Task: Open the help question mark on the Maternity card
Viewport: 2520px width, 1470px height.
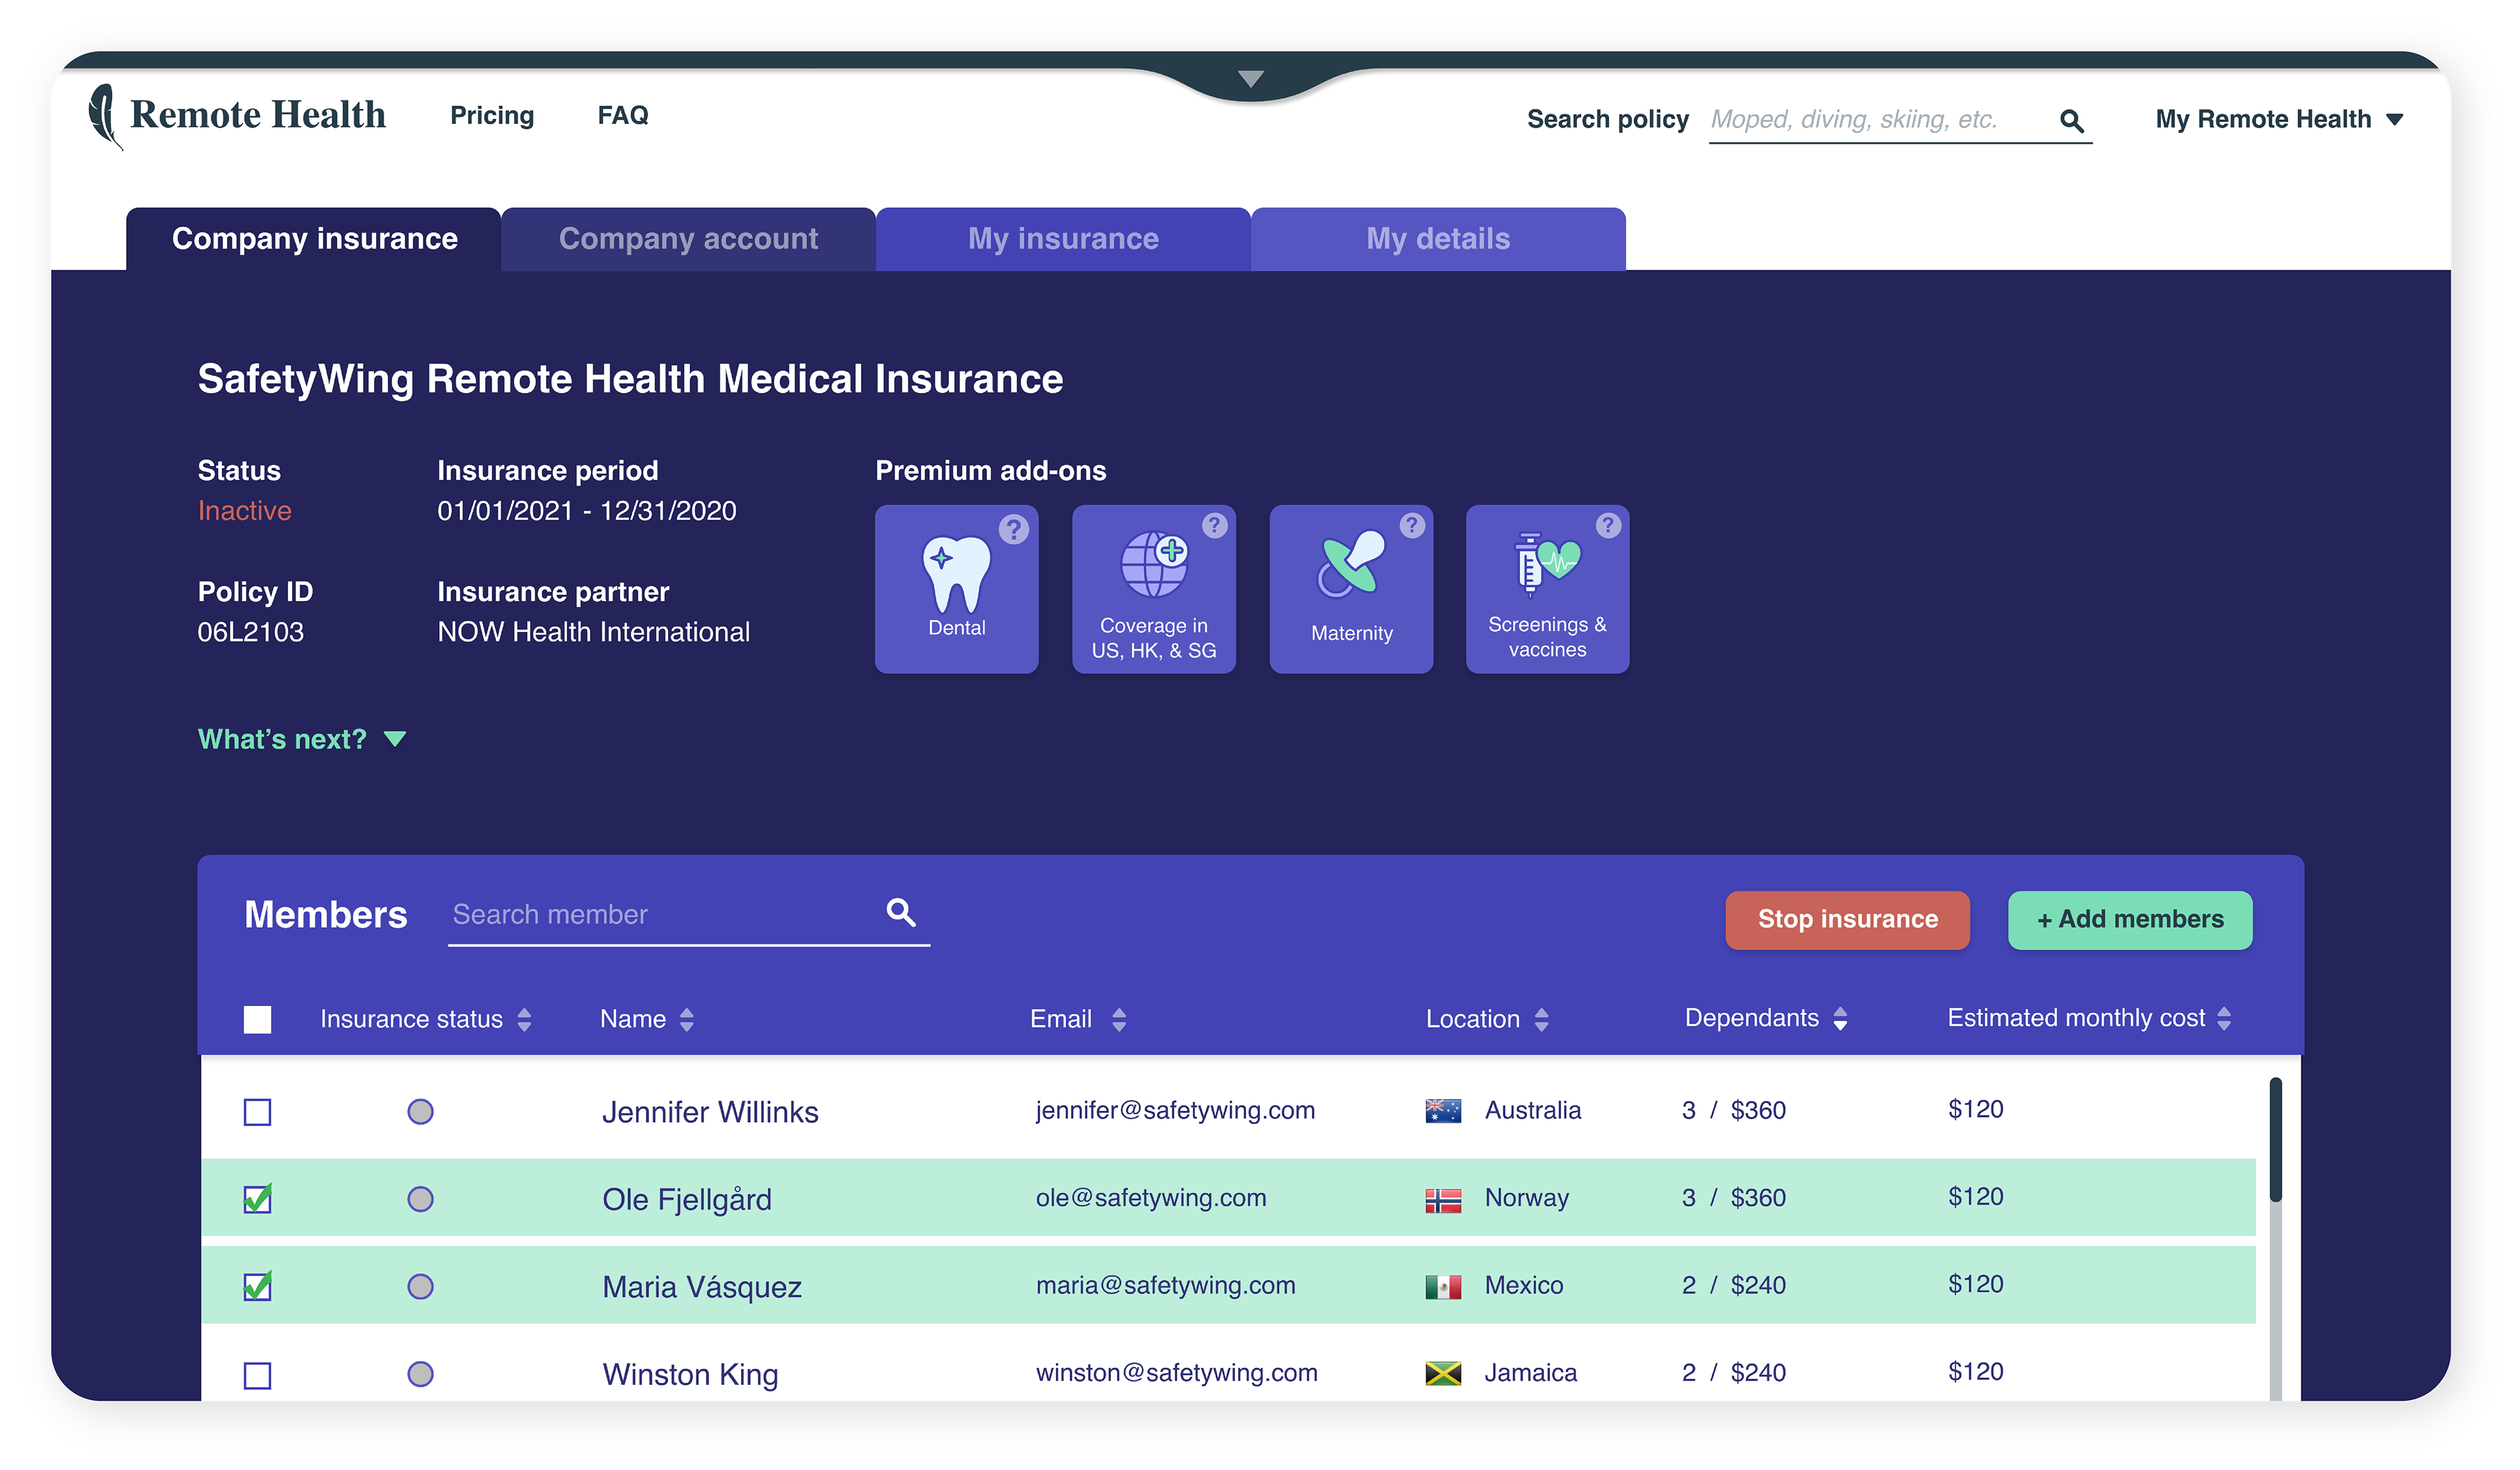Action: click(1411, 525)
